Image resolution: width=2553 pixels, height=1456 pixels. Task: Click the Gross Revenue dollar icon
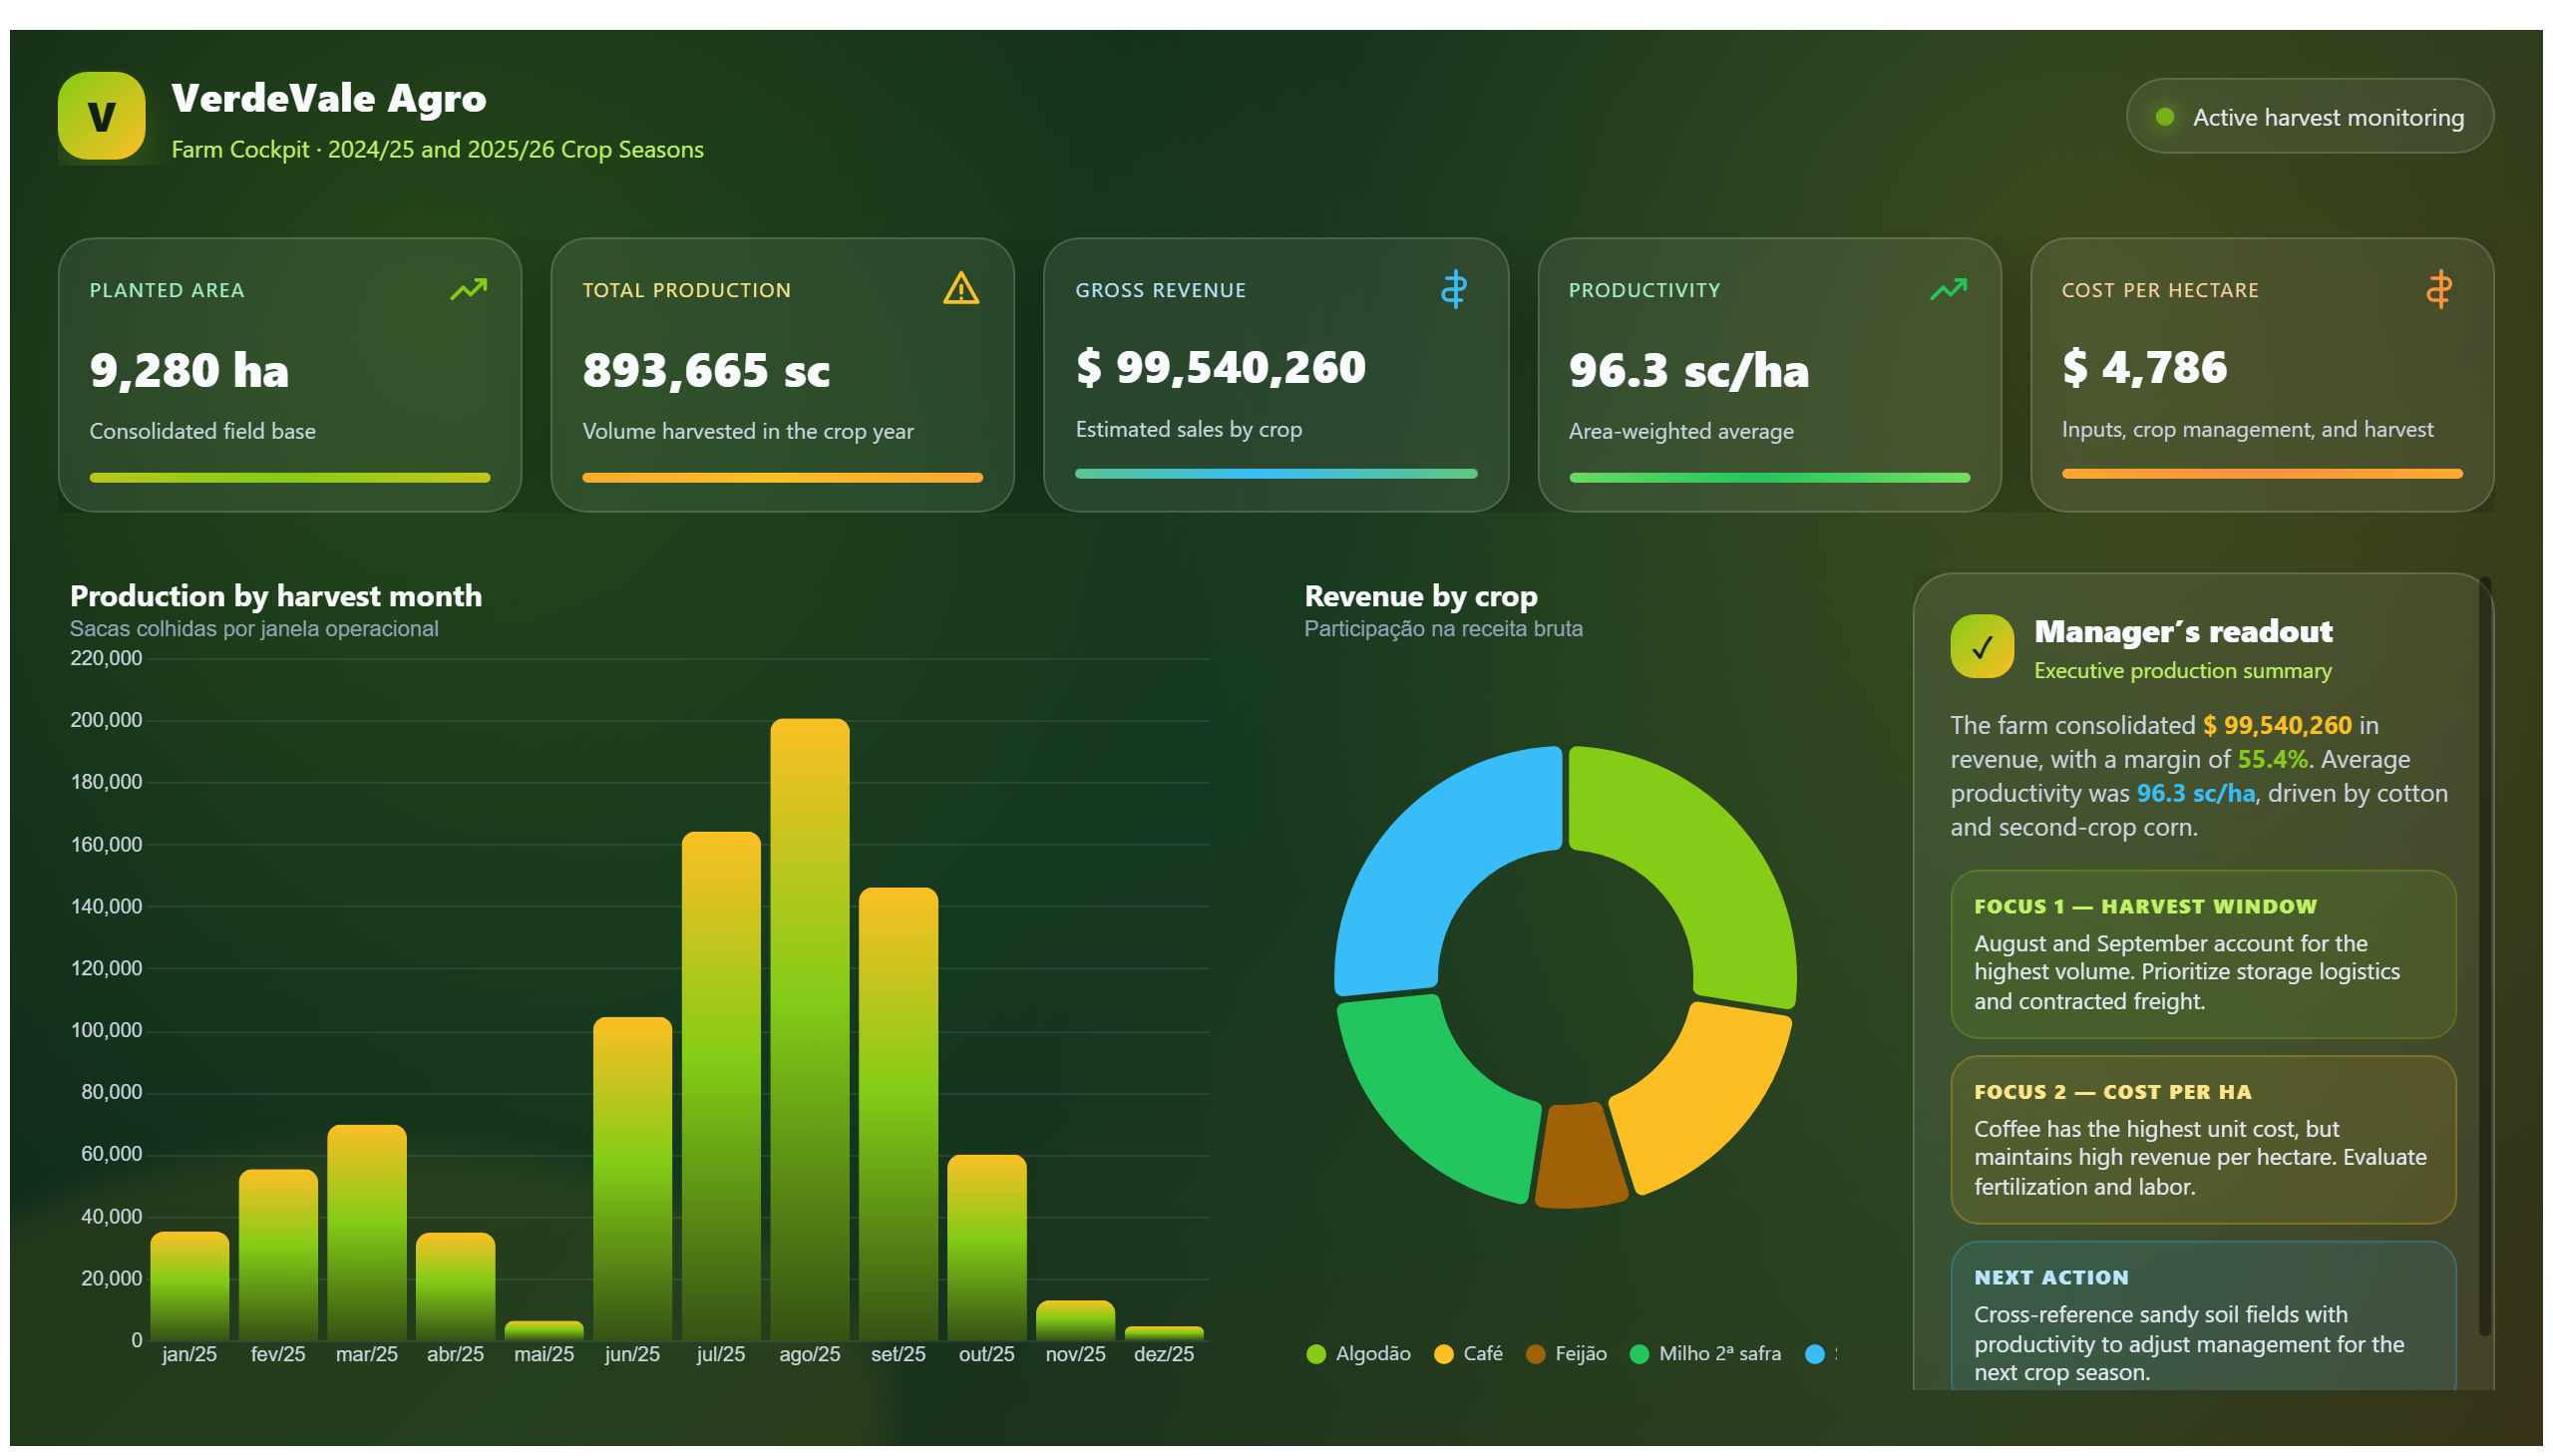[x=1453, y=289]
